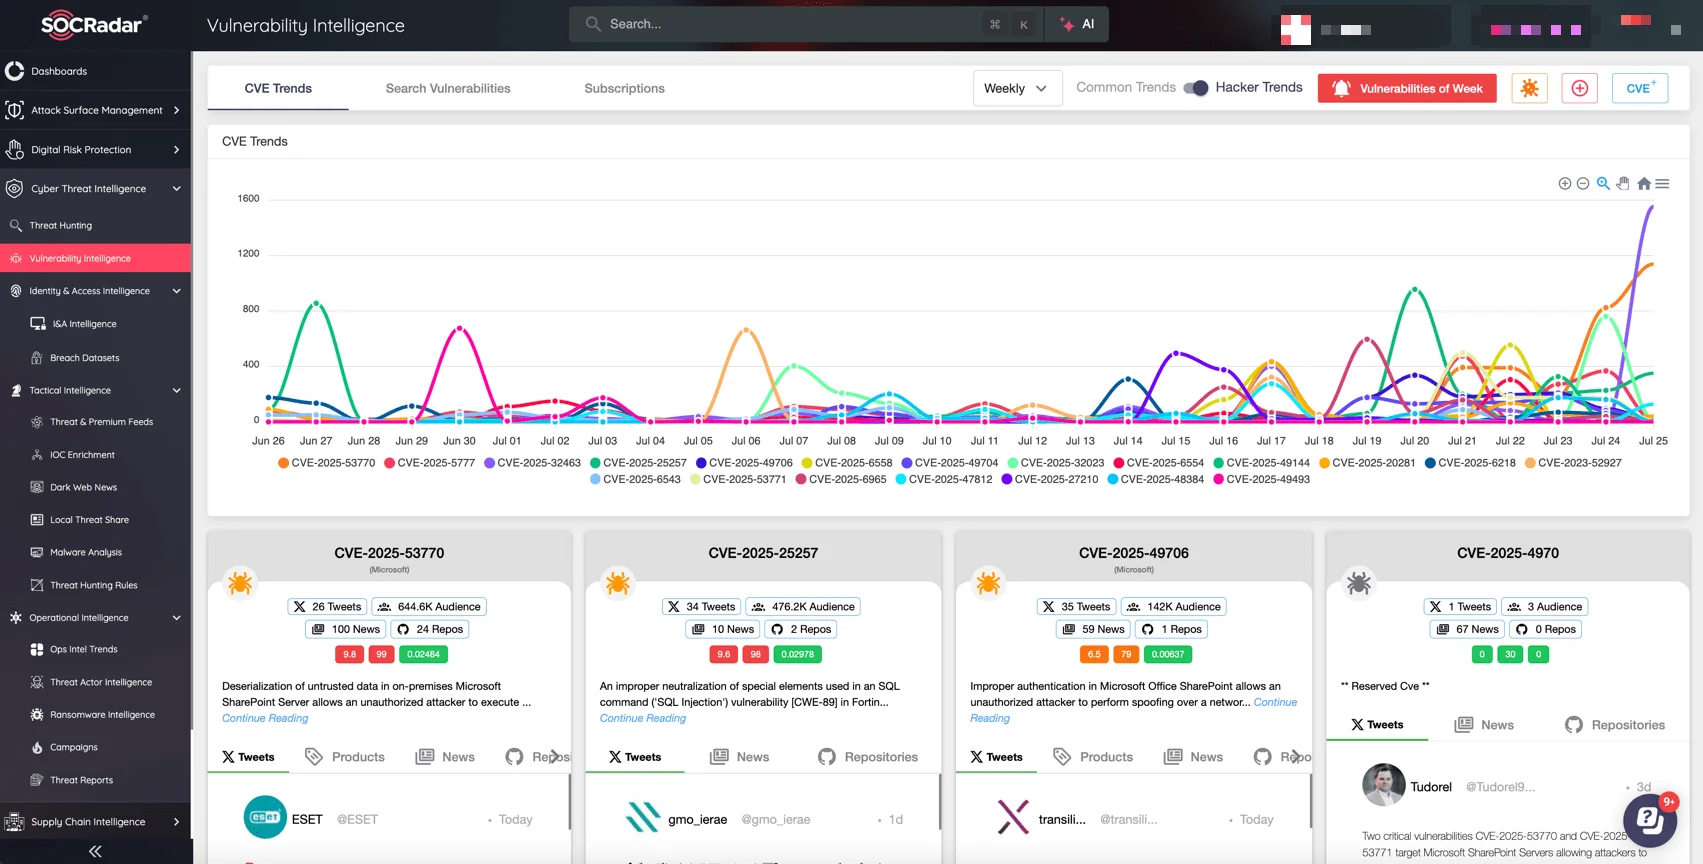Collapse the sidebar with double chevron
This screenshot has height=864, width=1703.
click(95, 851)
